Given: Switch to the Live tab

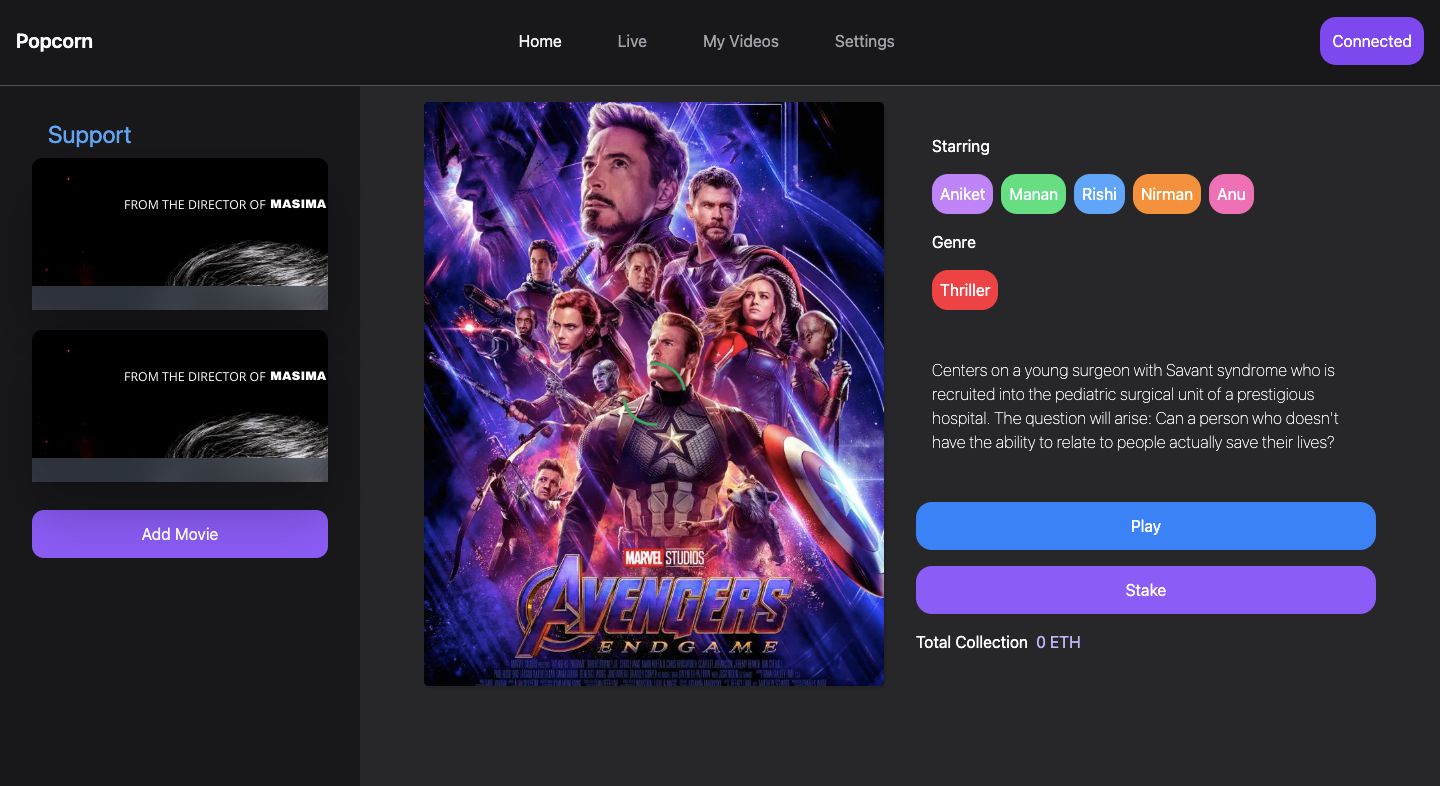Looking at the screenshot, I should tap(632, 41).
